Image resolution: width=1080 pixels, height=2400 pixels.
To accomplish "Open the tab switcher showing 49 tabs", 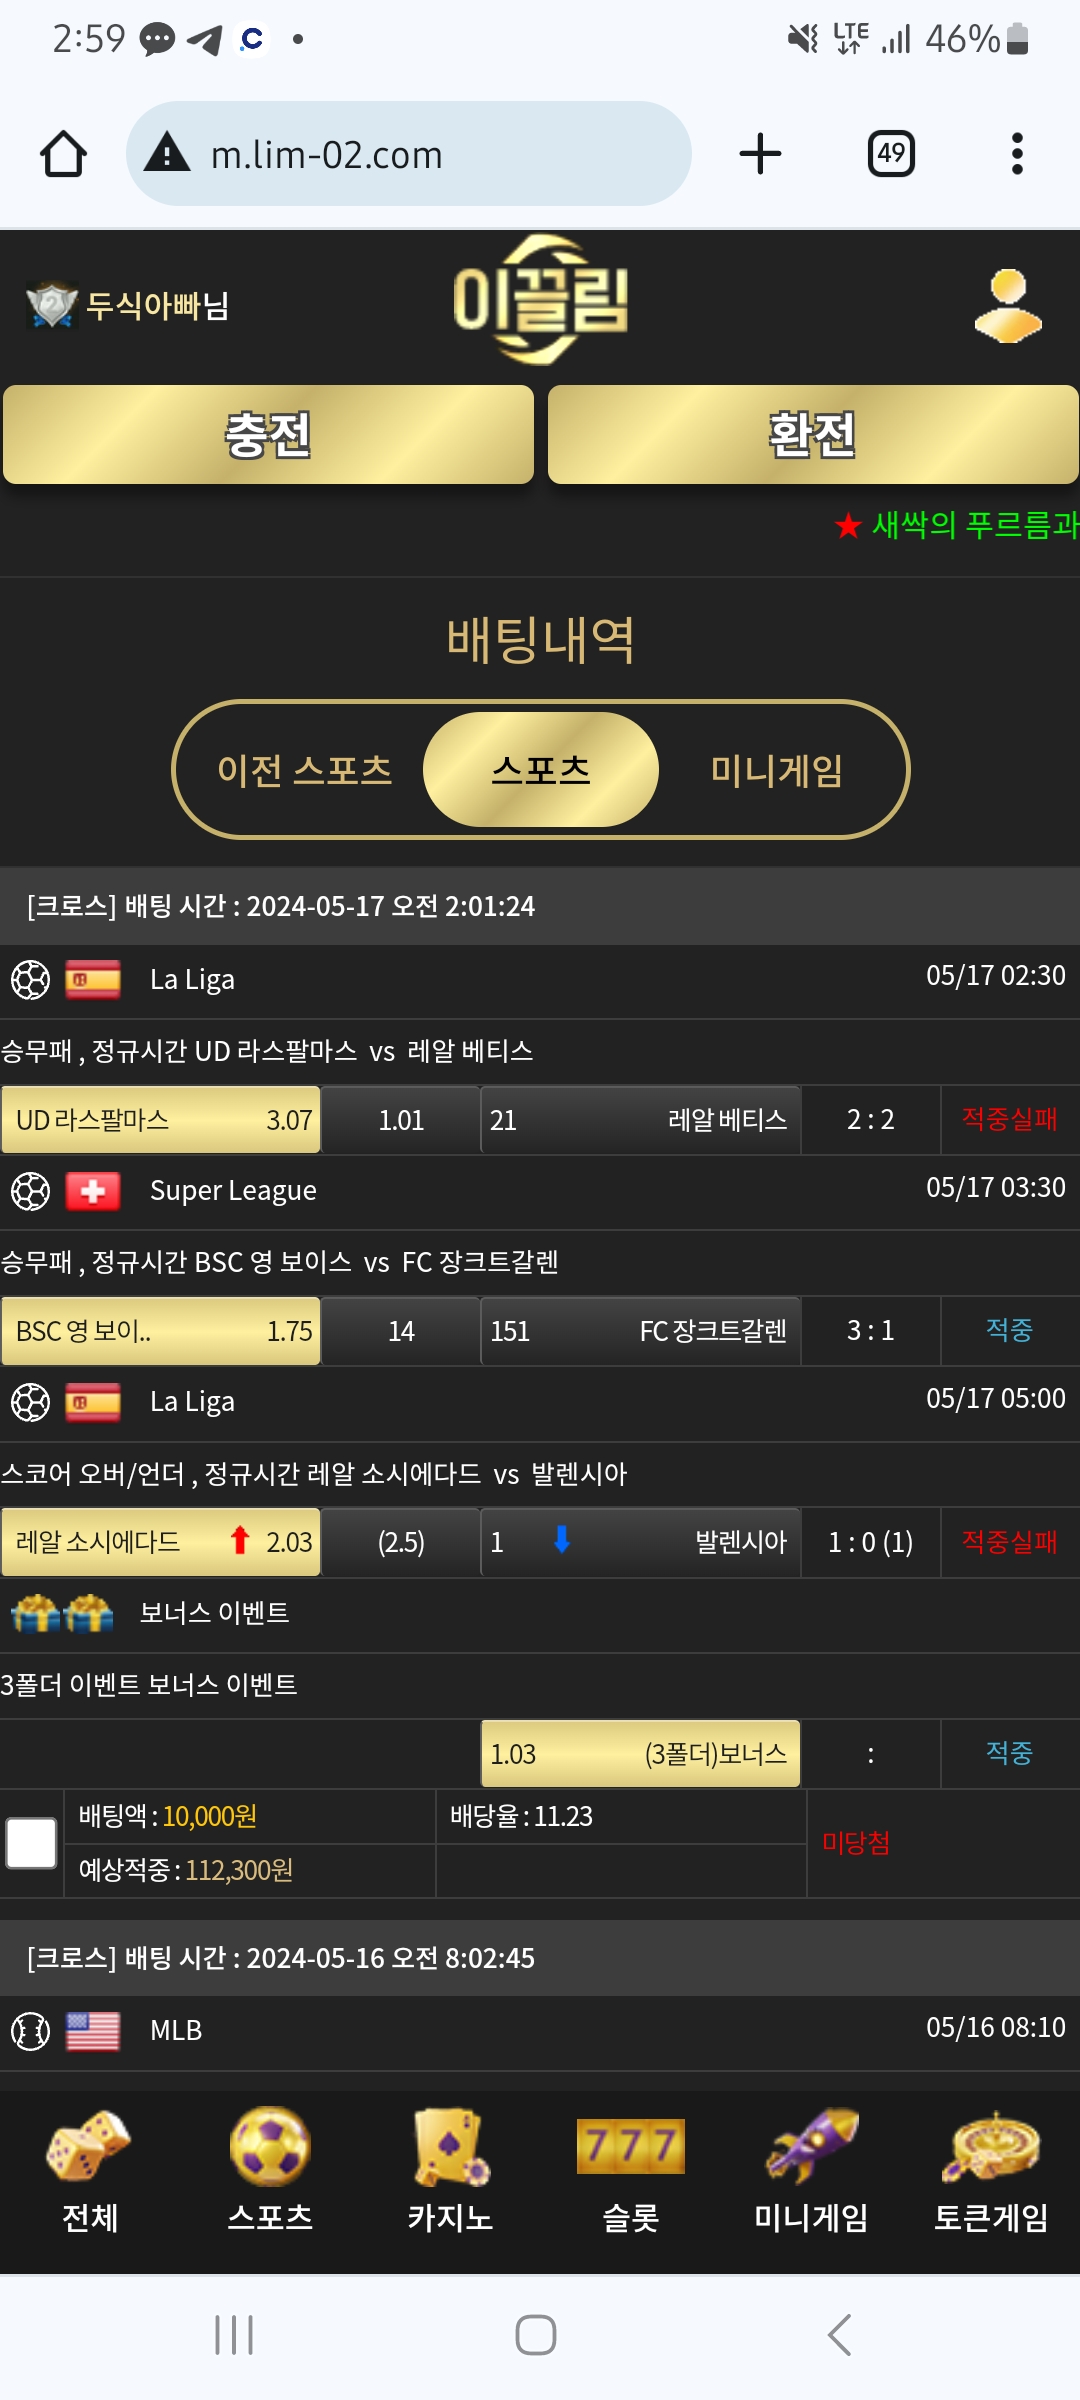I will tap(891, 154).
